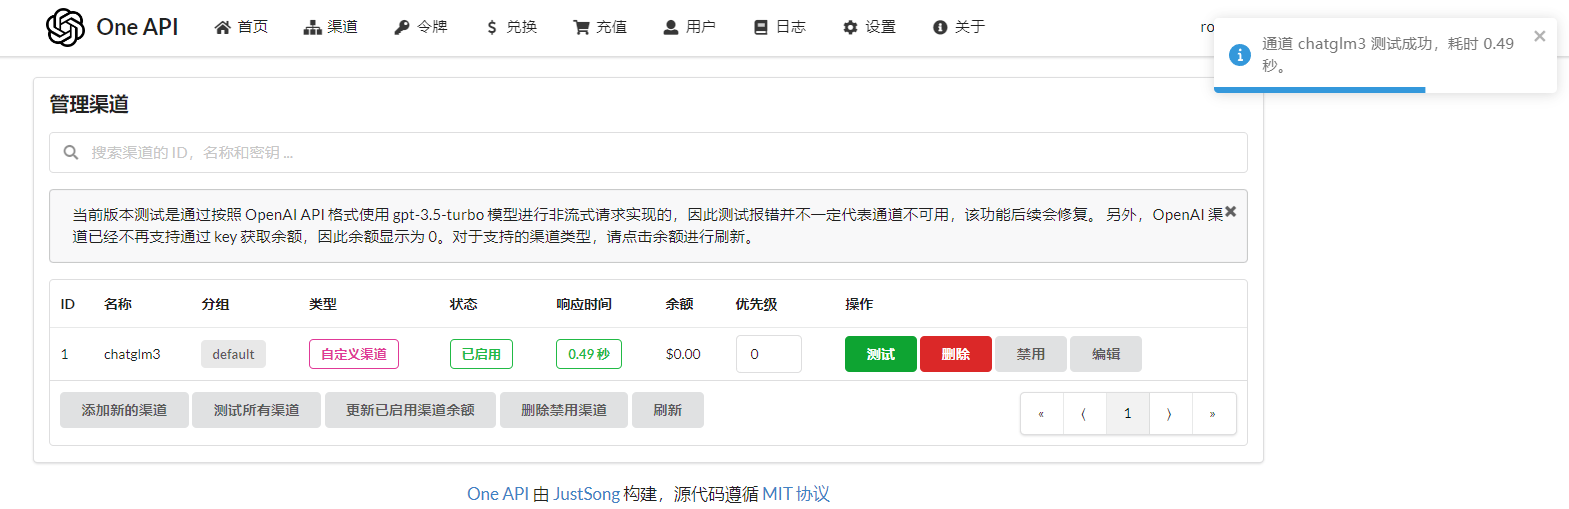
Task: Close the chatglm3 test success notification
Action: [x=1539, y=36]
